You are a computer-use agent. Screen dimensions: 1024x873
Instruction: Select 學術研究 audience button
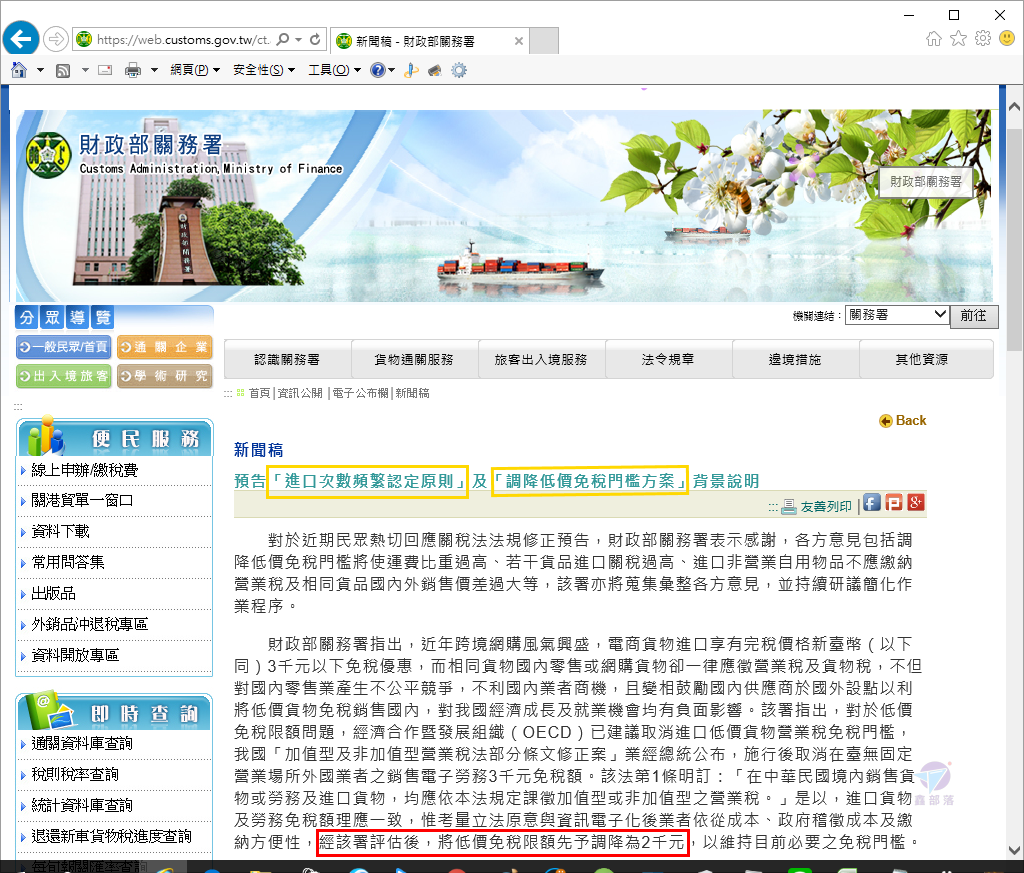[x=165, y=376]
